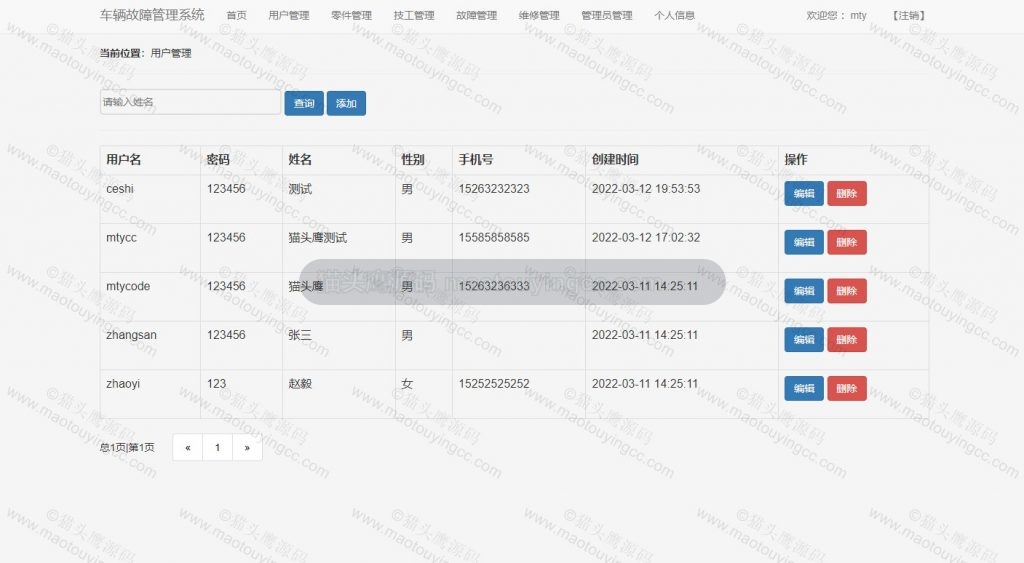The image size is (1024, 563).
Task: Click the username cell mtycc
Action: click(x=121, y=238)
